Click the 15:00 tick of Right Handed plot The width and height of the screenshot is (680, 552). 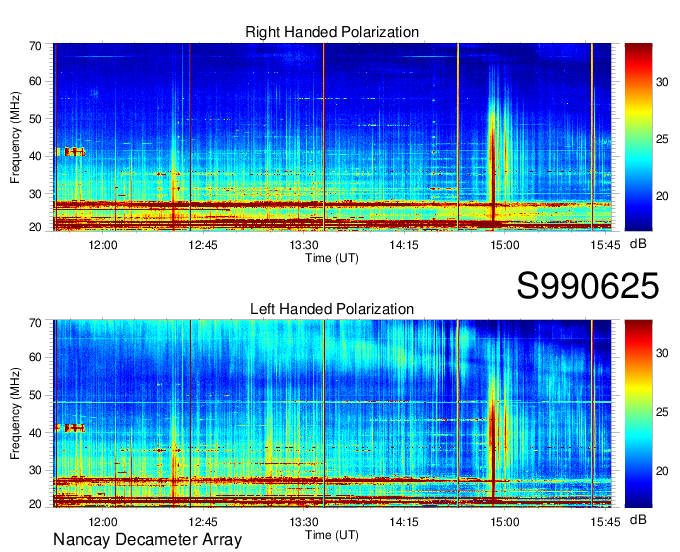tap(504, 245)
